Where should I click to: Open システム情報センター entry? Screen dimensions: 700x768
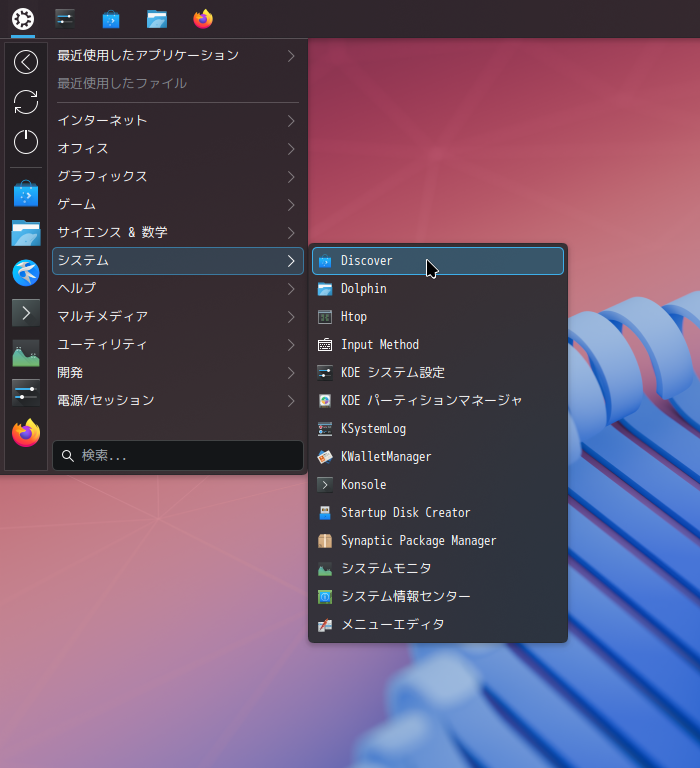pos(438,597)
